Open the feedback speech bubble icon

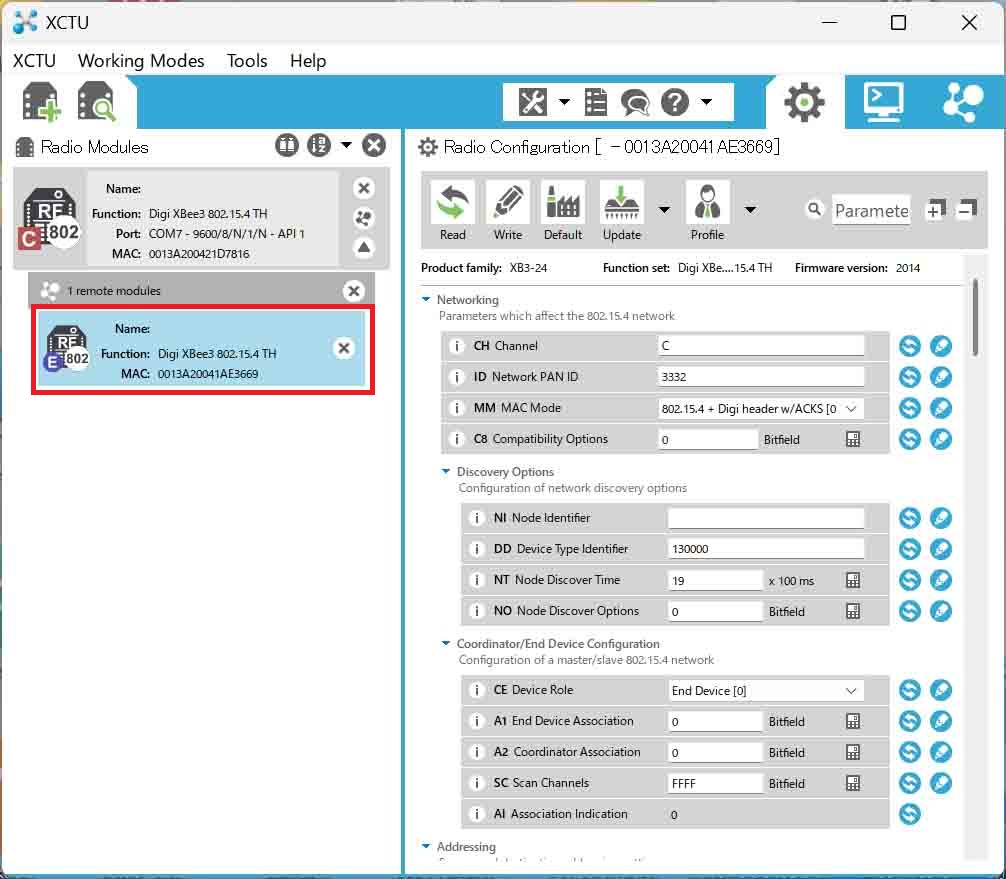coord(635,102)
